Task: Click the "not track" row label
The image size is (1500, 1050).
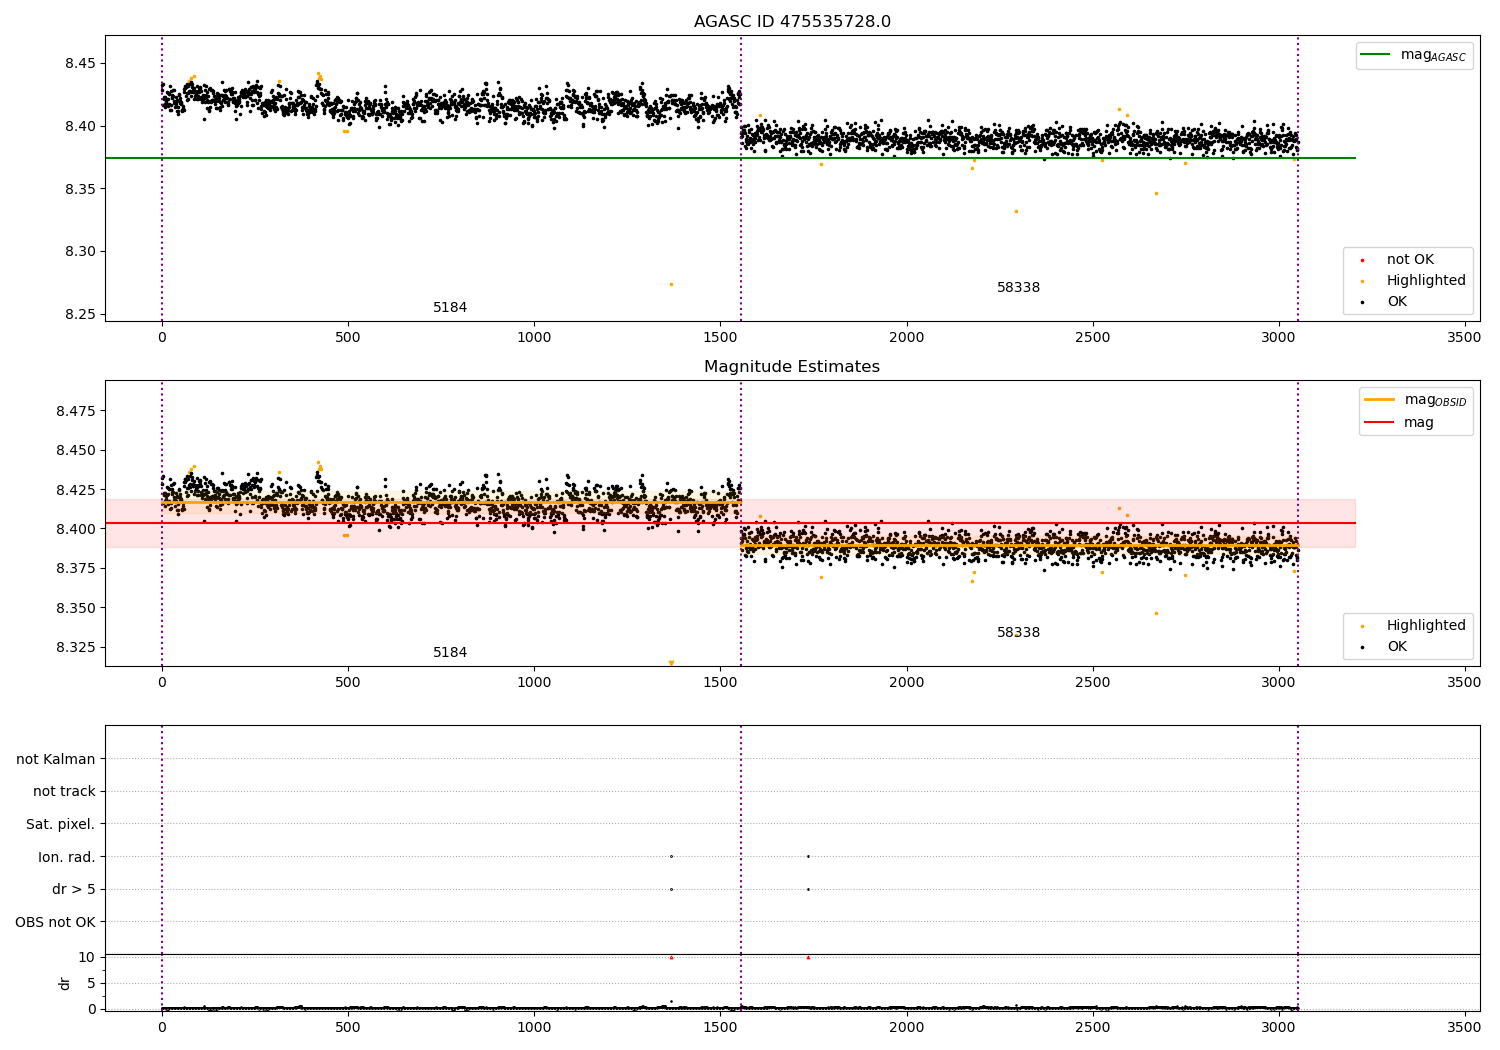Action: click(64, 792)
